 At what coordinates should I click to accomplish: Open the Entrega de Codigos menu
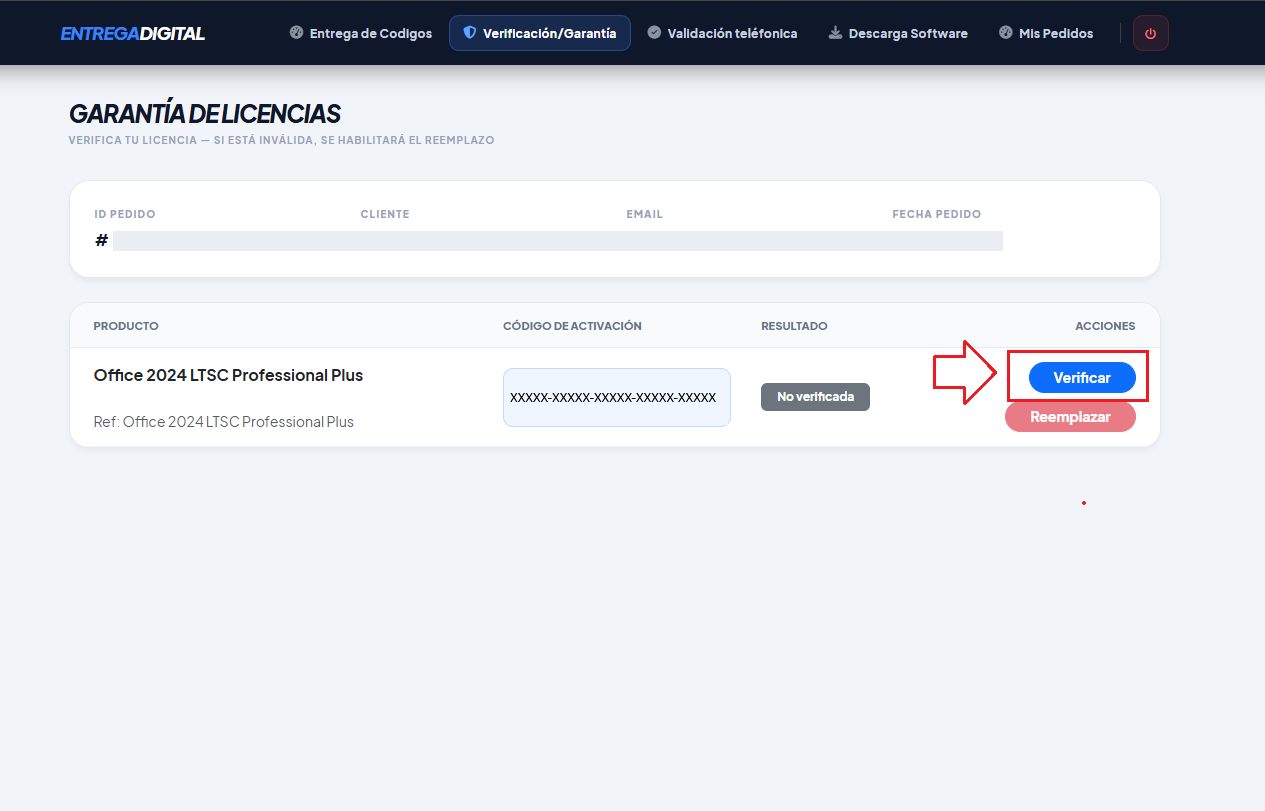pyautogui.click(x=361, y=33)
